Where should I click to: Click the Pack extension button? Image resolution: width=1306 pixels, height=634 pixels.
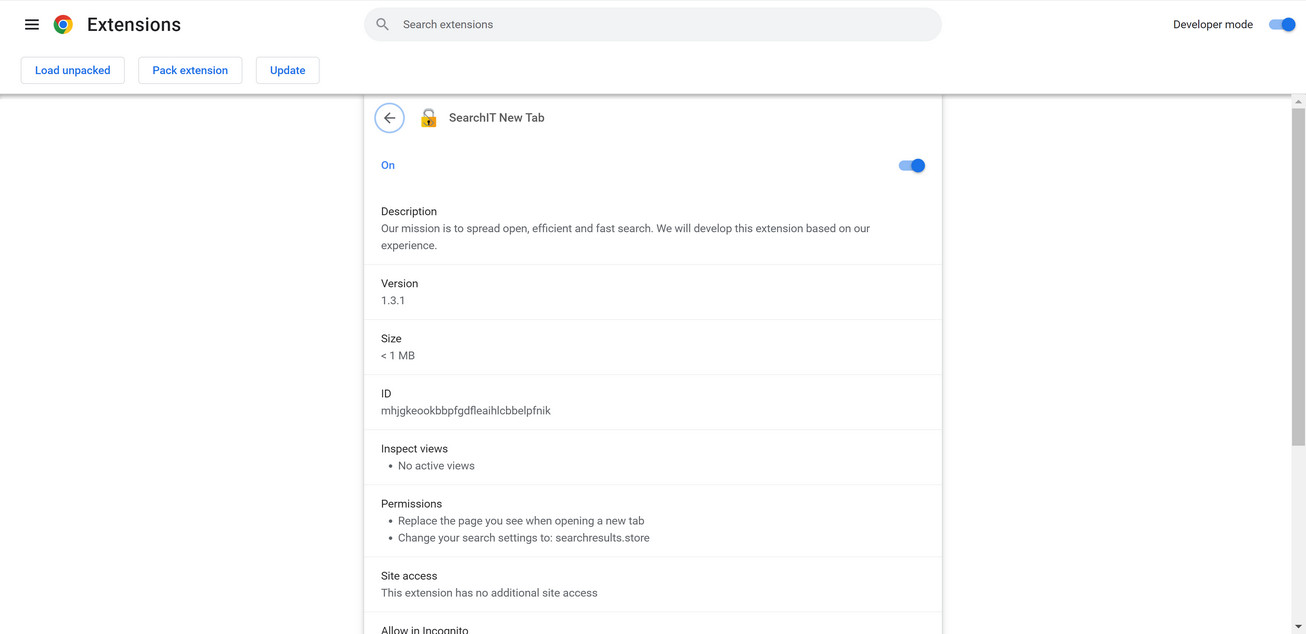[x=190, y=70]
